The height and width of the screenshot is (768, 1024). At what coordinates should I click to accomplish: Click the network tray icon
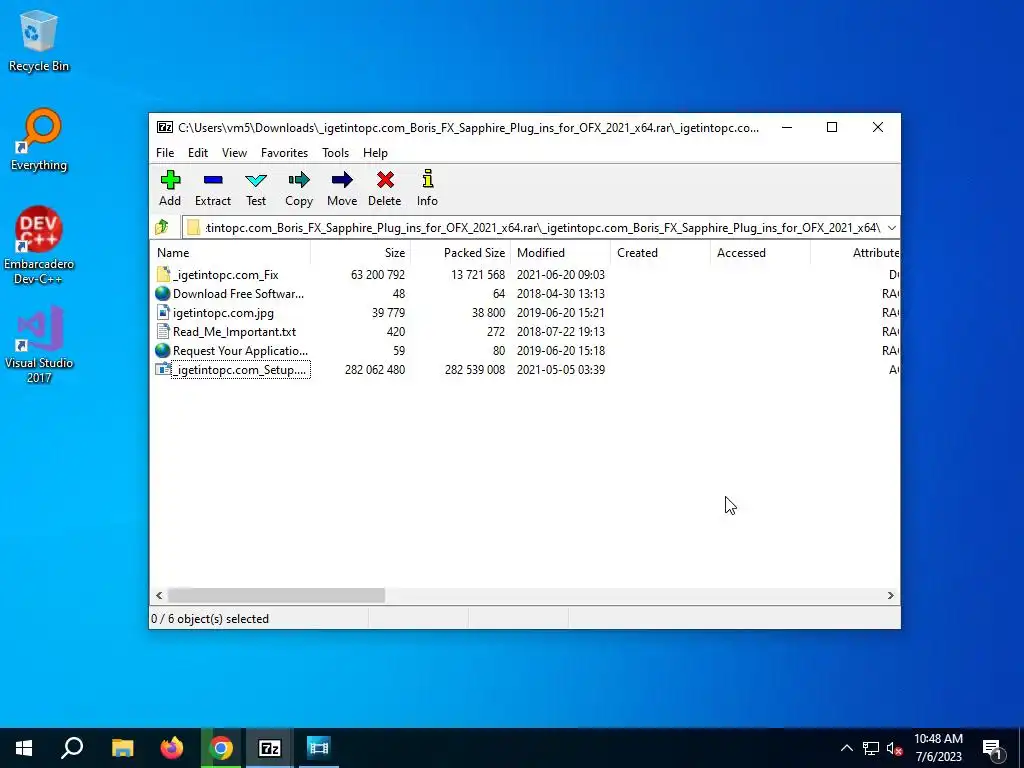(871, 748)
